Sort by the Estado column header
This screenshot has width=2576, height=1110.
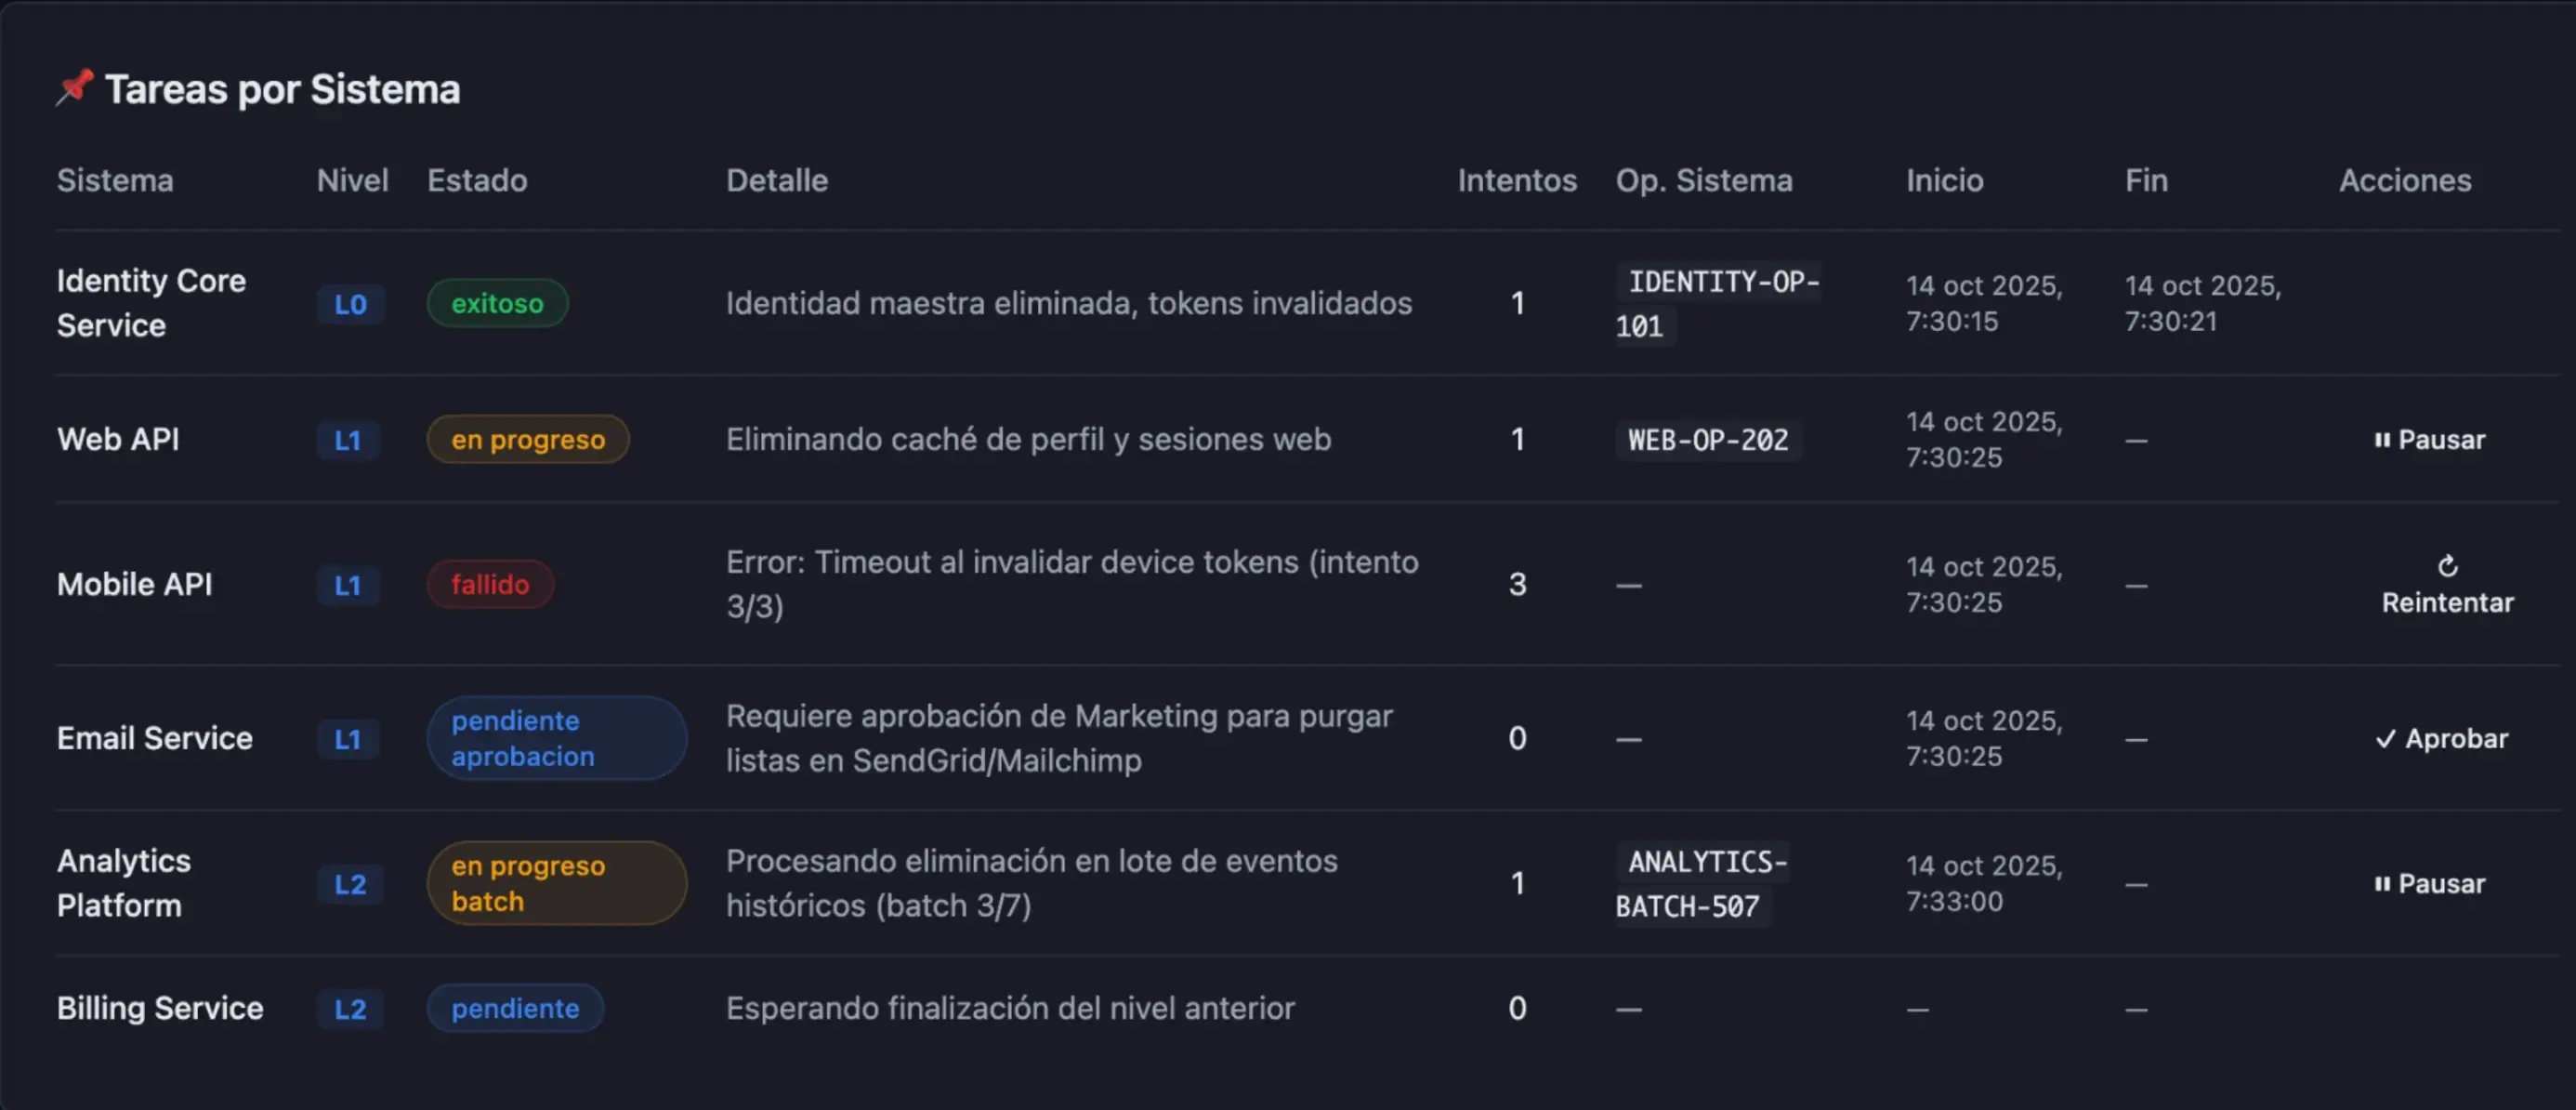(x=477, y=180)
